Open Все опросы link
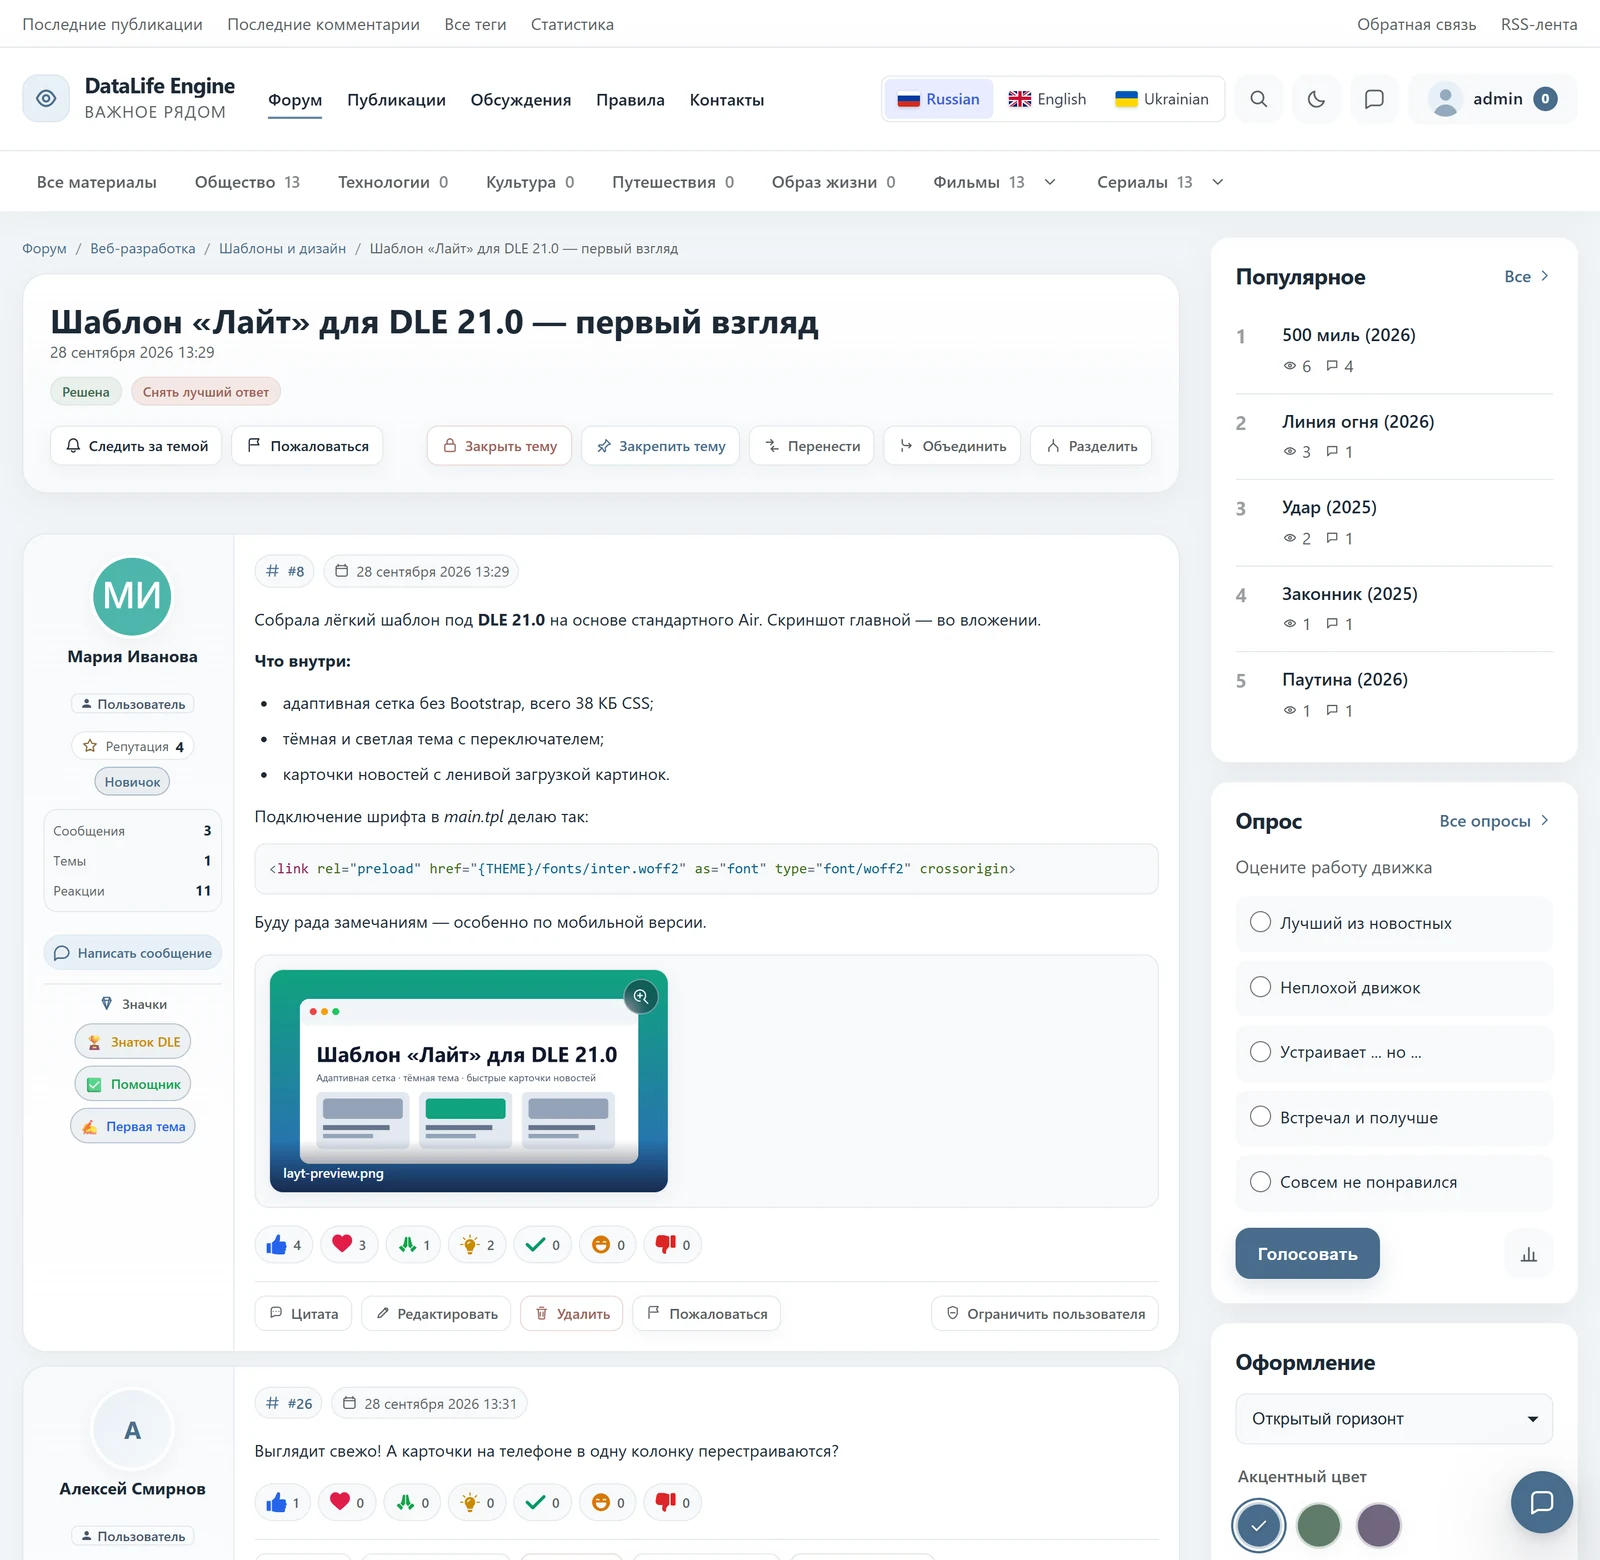Viewport: 1600px width, 1560px height. click(1494, 821)
